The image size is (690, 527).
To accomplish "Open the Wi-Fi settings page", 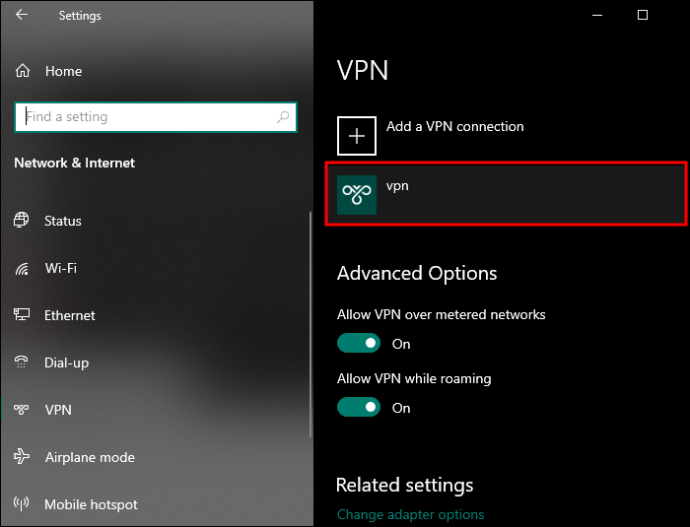I will 60,268.
